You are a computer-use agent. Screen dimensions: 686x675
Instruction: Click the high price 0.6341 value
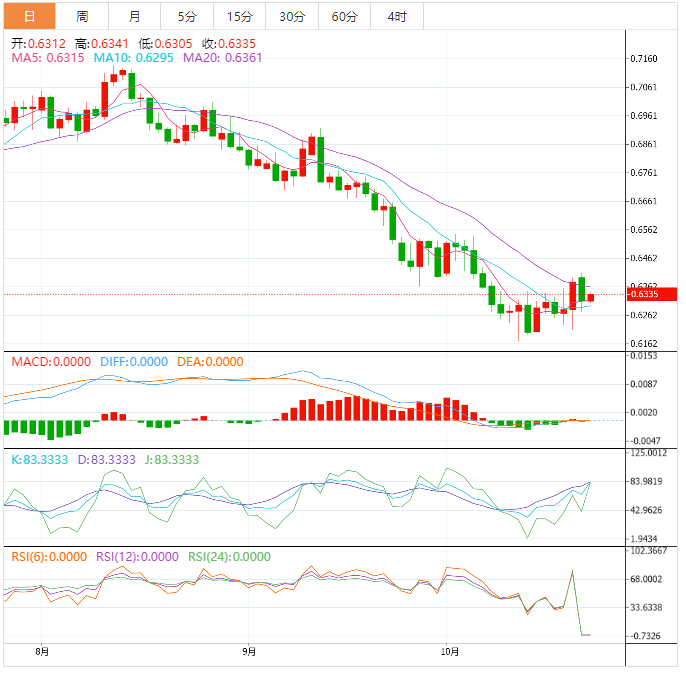click(x=110, y=44)
